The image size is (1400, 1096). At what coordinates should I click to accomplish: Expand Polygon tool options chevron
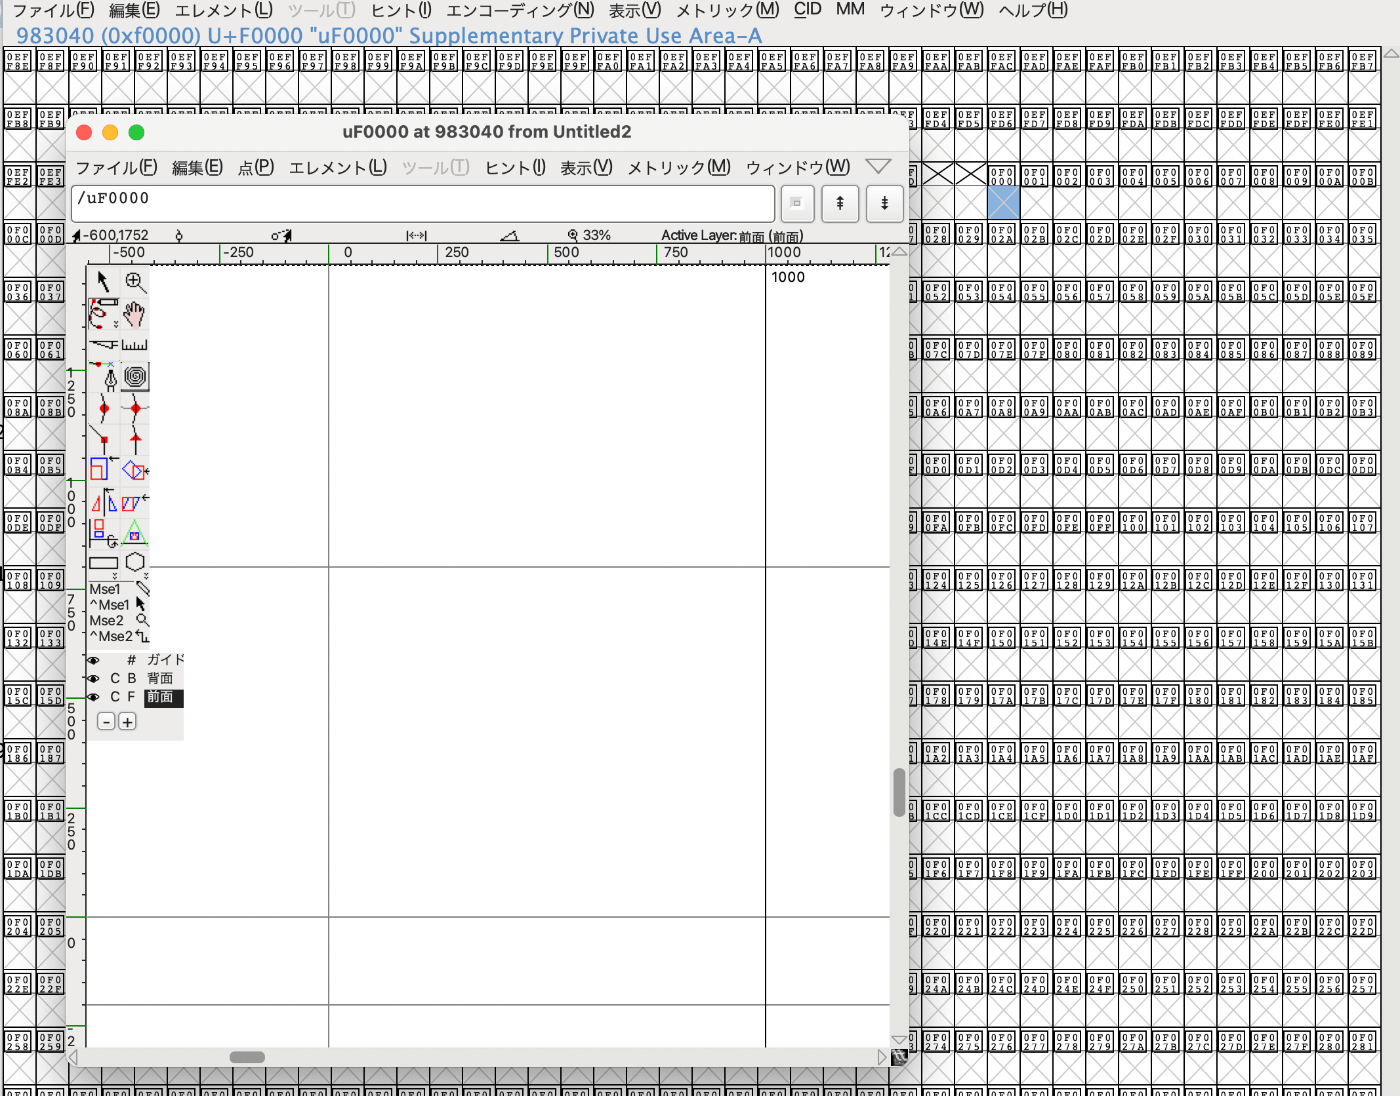[x=146, y=576]
